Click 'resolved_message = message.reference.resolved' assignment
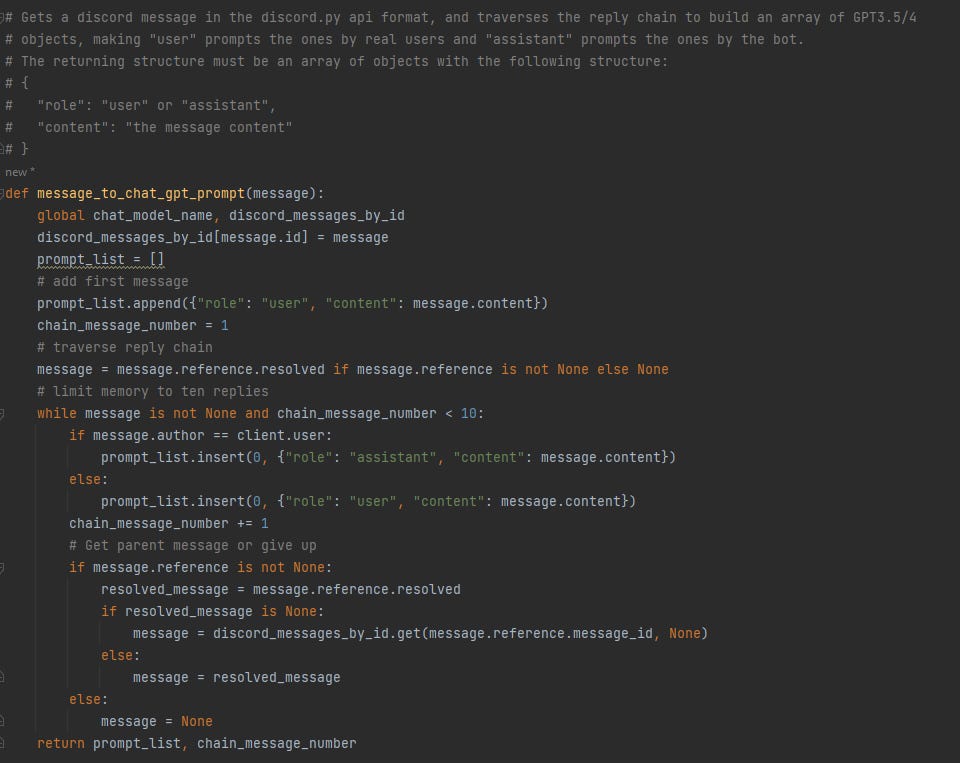Screen dimensions: 960x763 coord(281,590)
